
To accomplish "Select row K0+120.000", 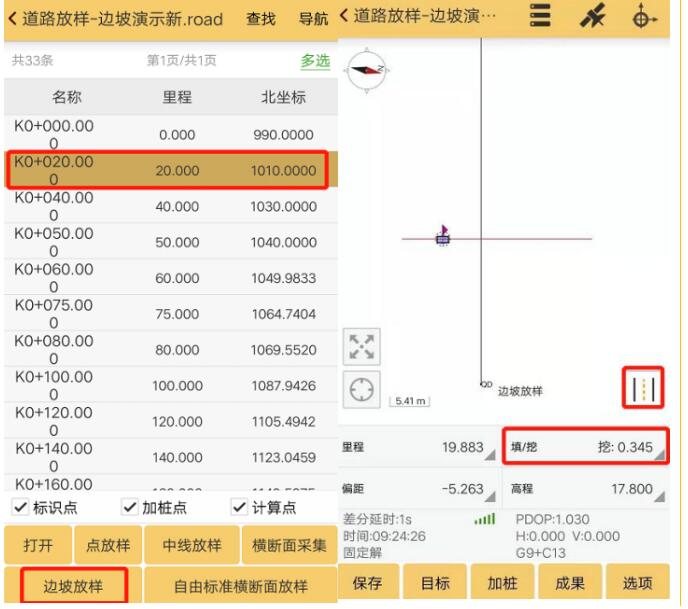I will (171, 422).
